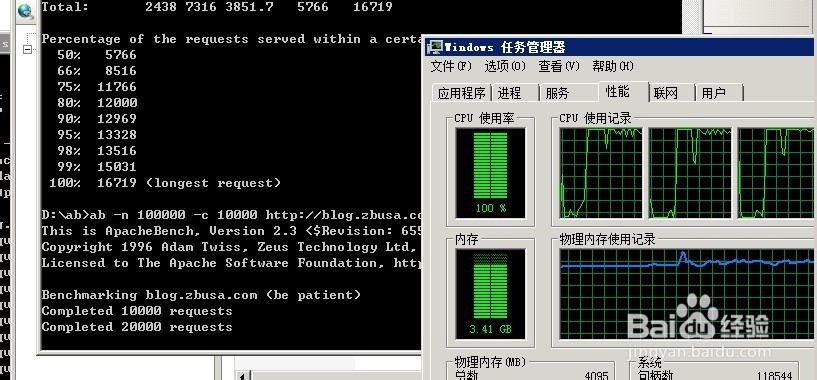The width and height of the screenshot is (817, 380).
Task: Click the memory 3.41 GB meter
Action: coord(490,294)
